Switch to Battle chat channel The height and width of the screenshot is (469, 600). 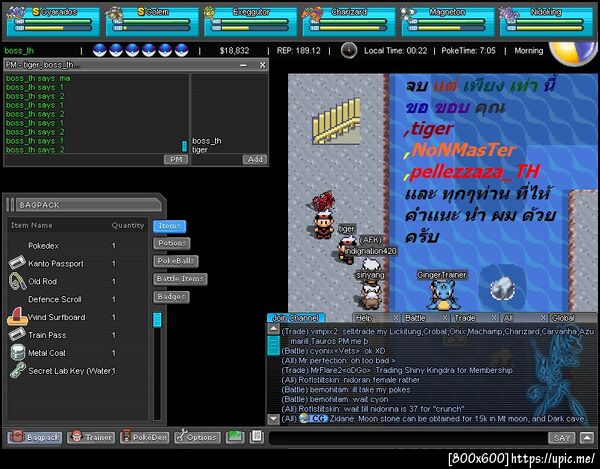(421, 318)
